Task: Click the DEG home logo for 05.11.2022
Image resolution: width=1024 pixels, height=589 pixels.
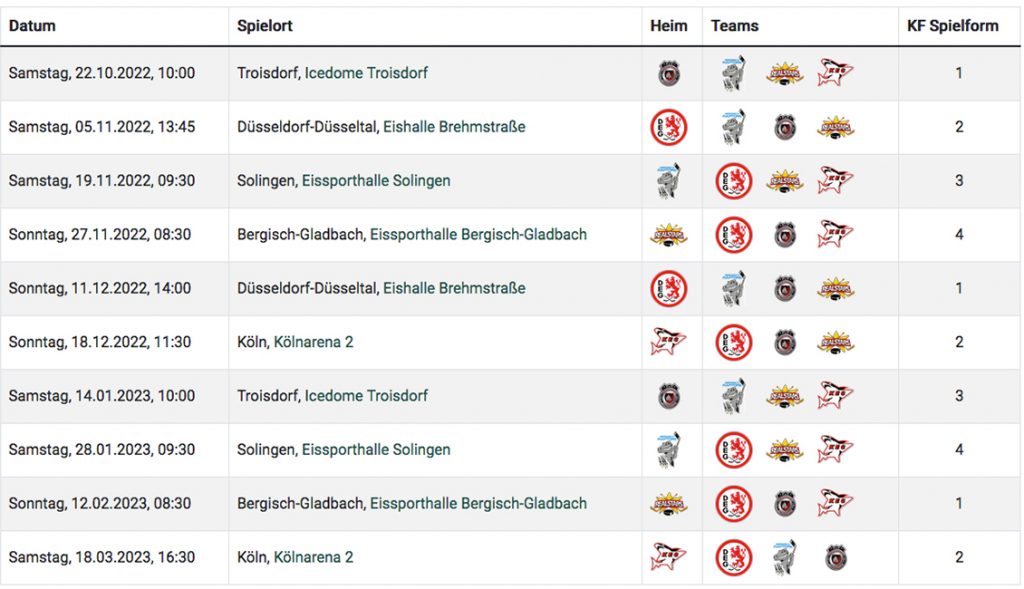Action: pyautogui.click(x=669, y=127)
